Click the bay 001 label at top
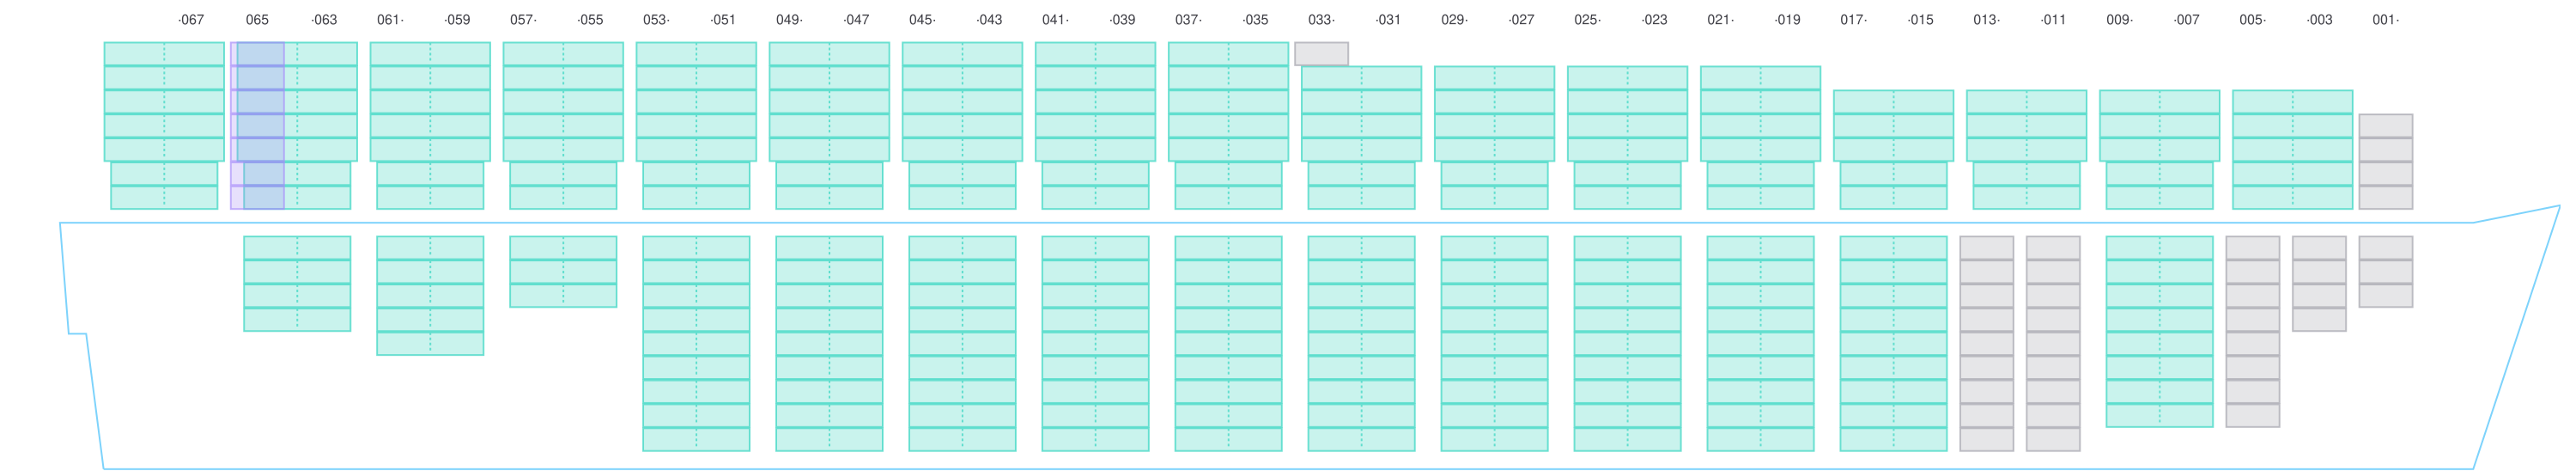The height and width of the screenshot is (471, 2576). 2384,20
